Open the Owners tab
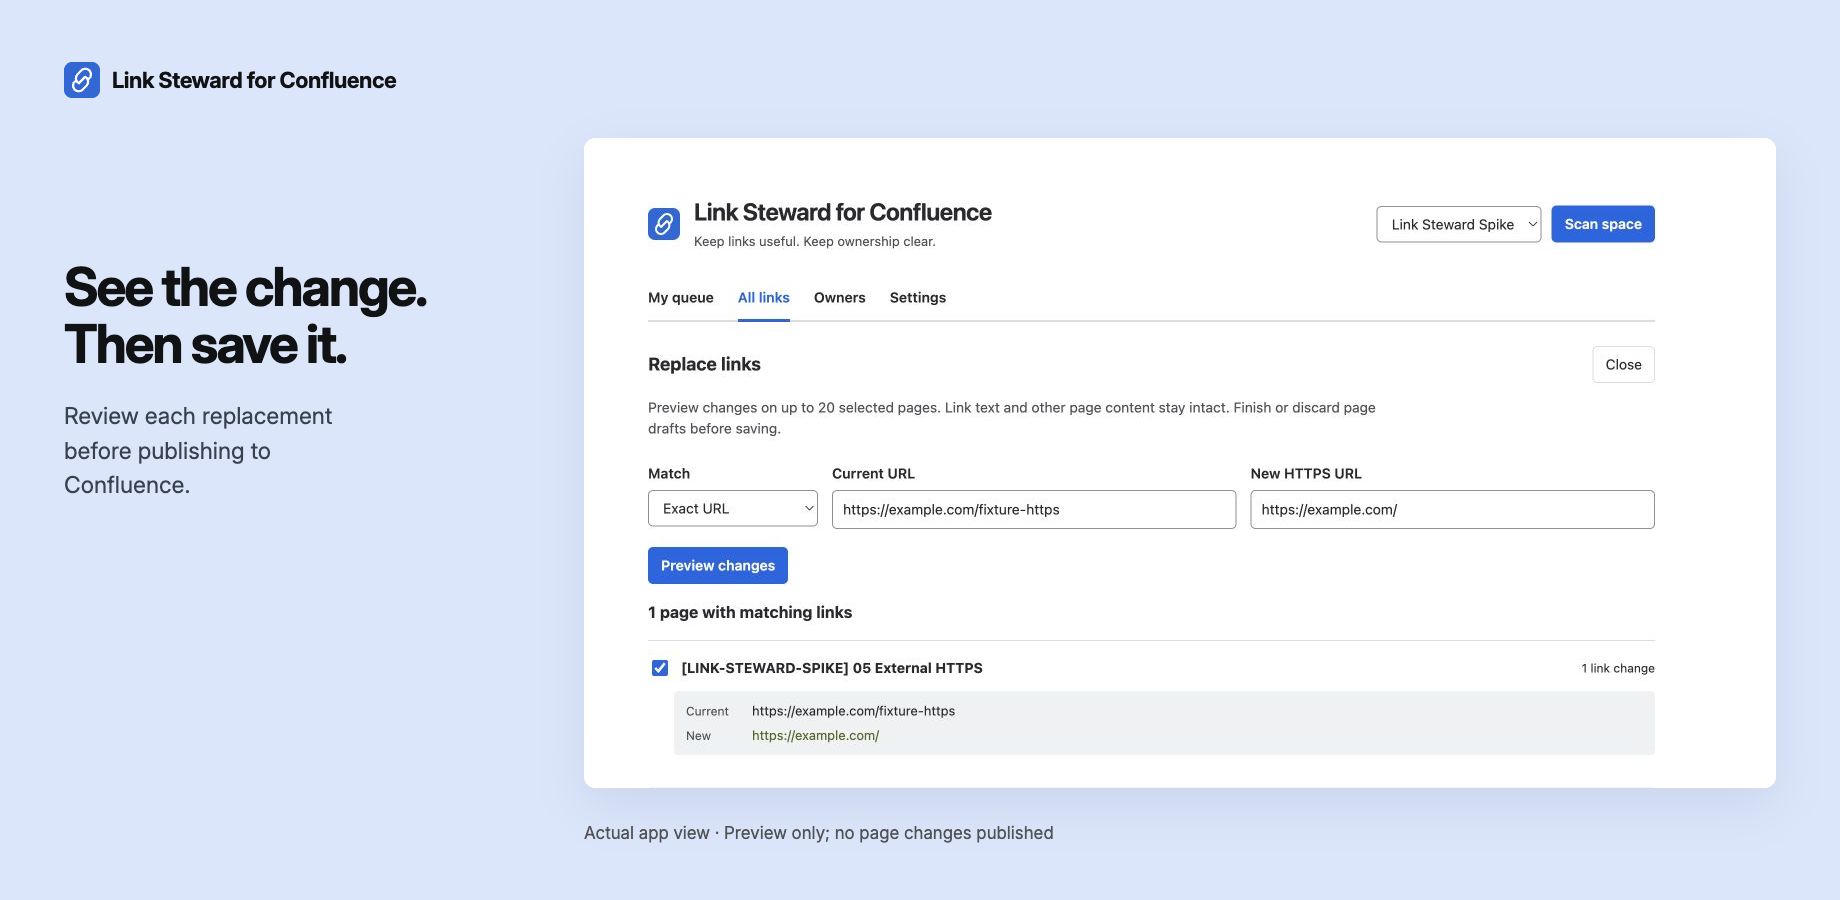Screen dimensions: 1840x900 840,297
